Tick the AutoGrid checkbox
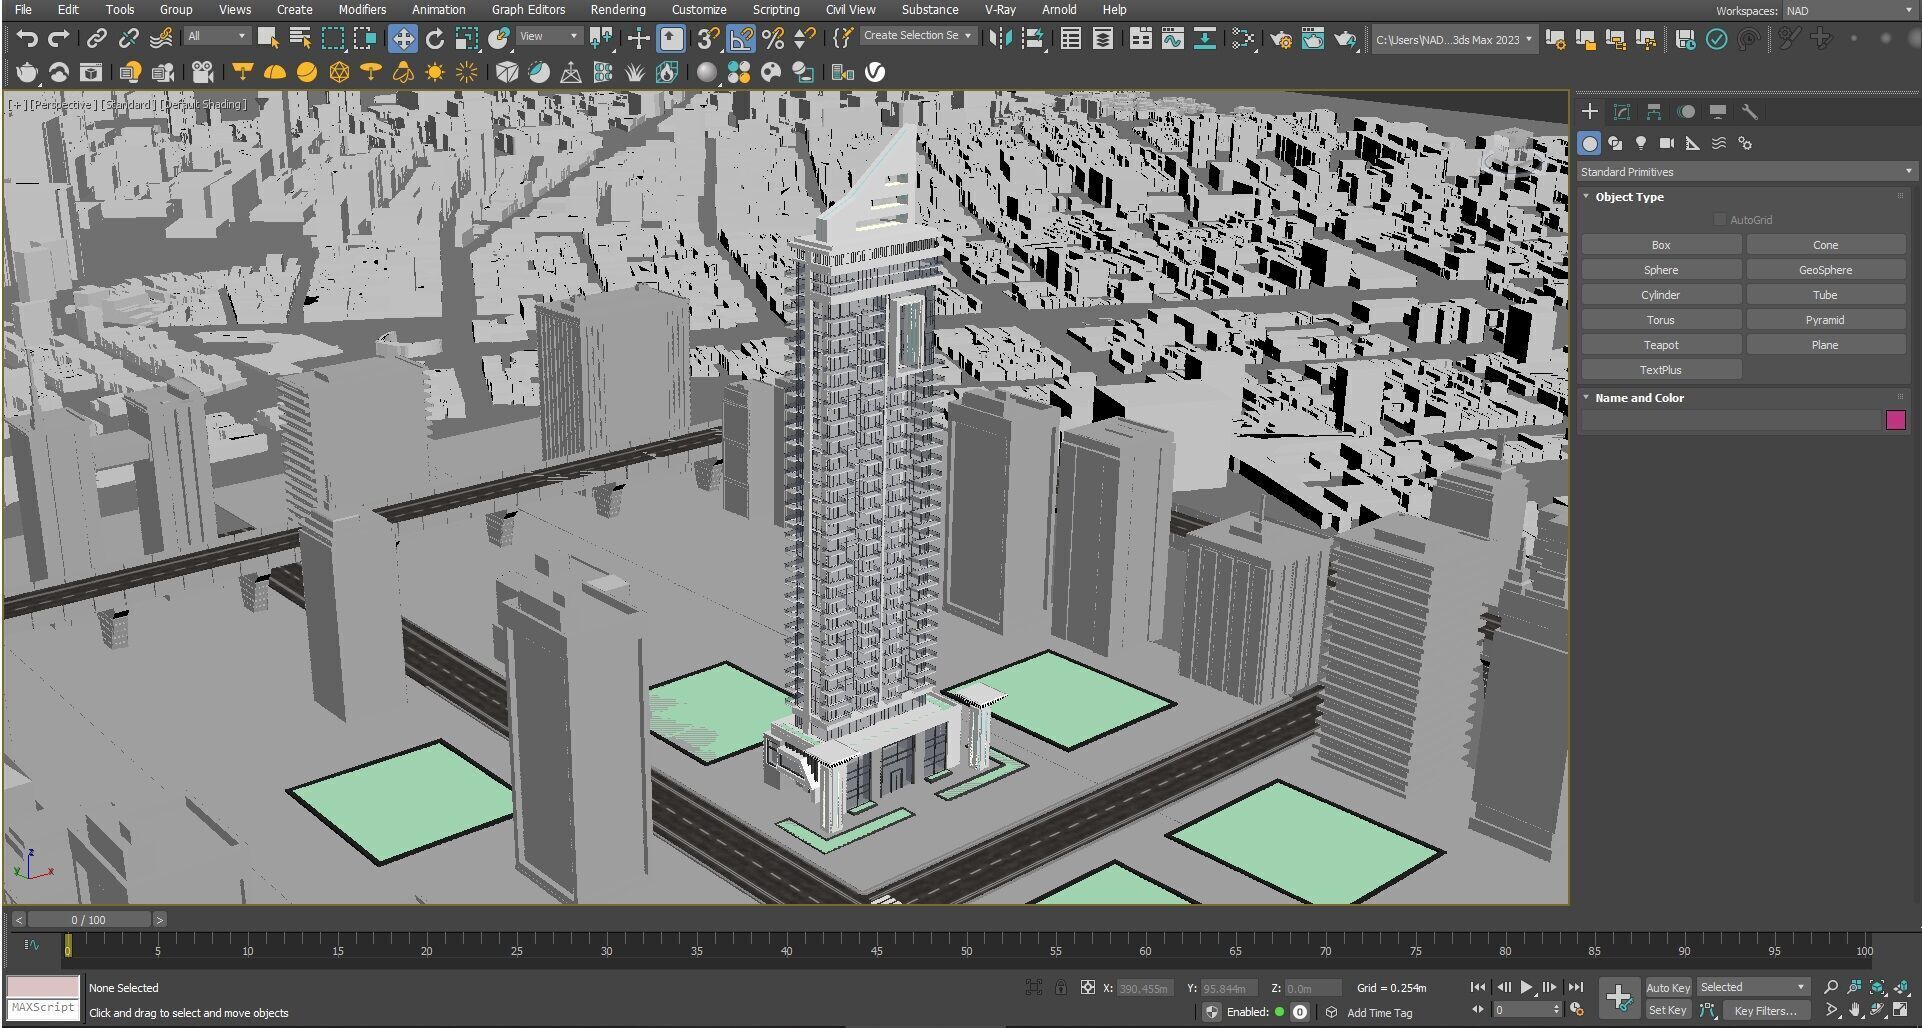 click(1720, 220)
